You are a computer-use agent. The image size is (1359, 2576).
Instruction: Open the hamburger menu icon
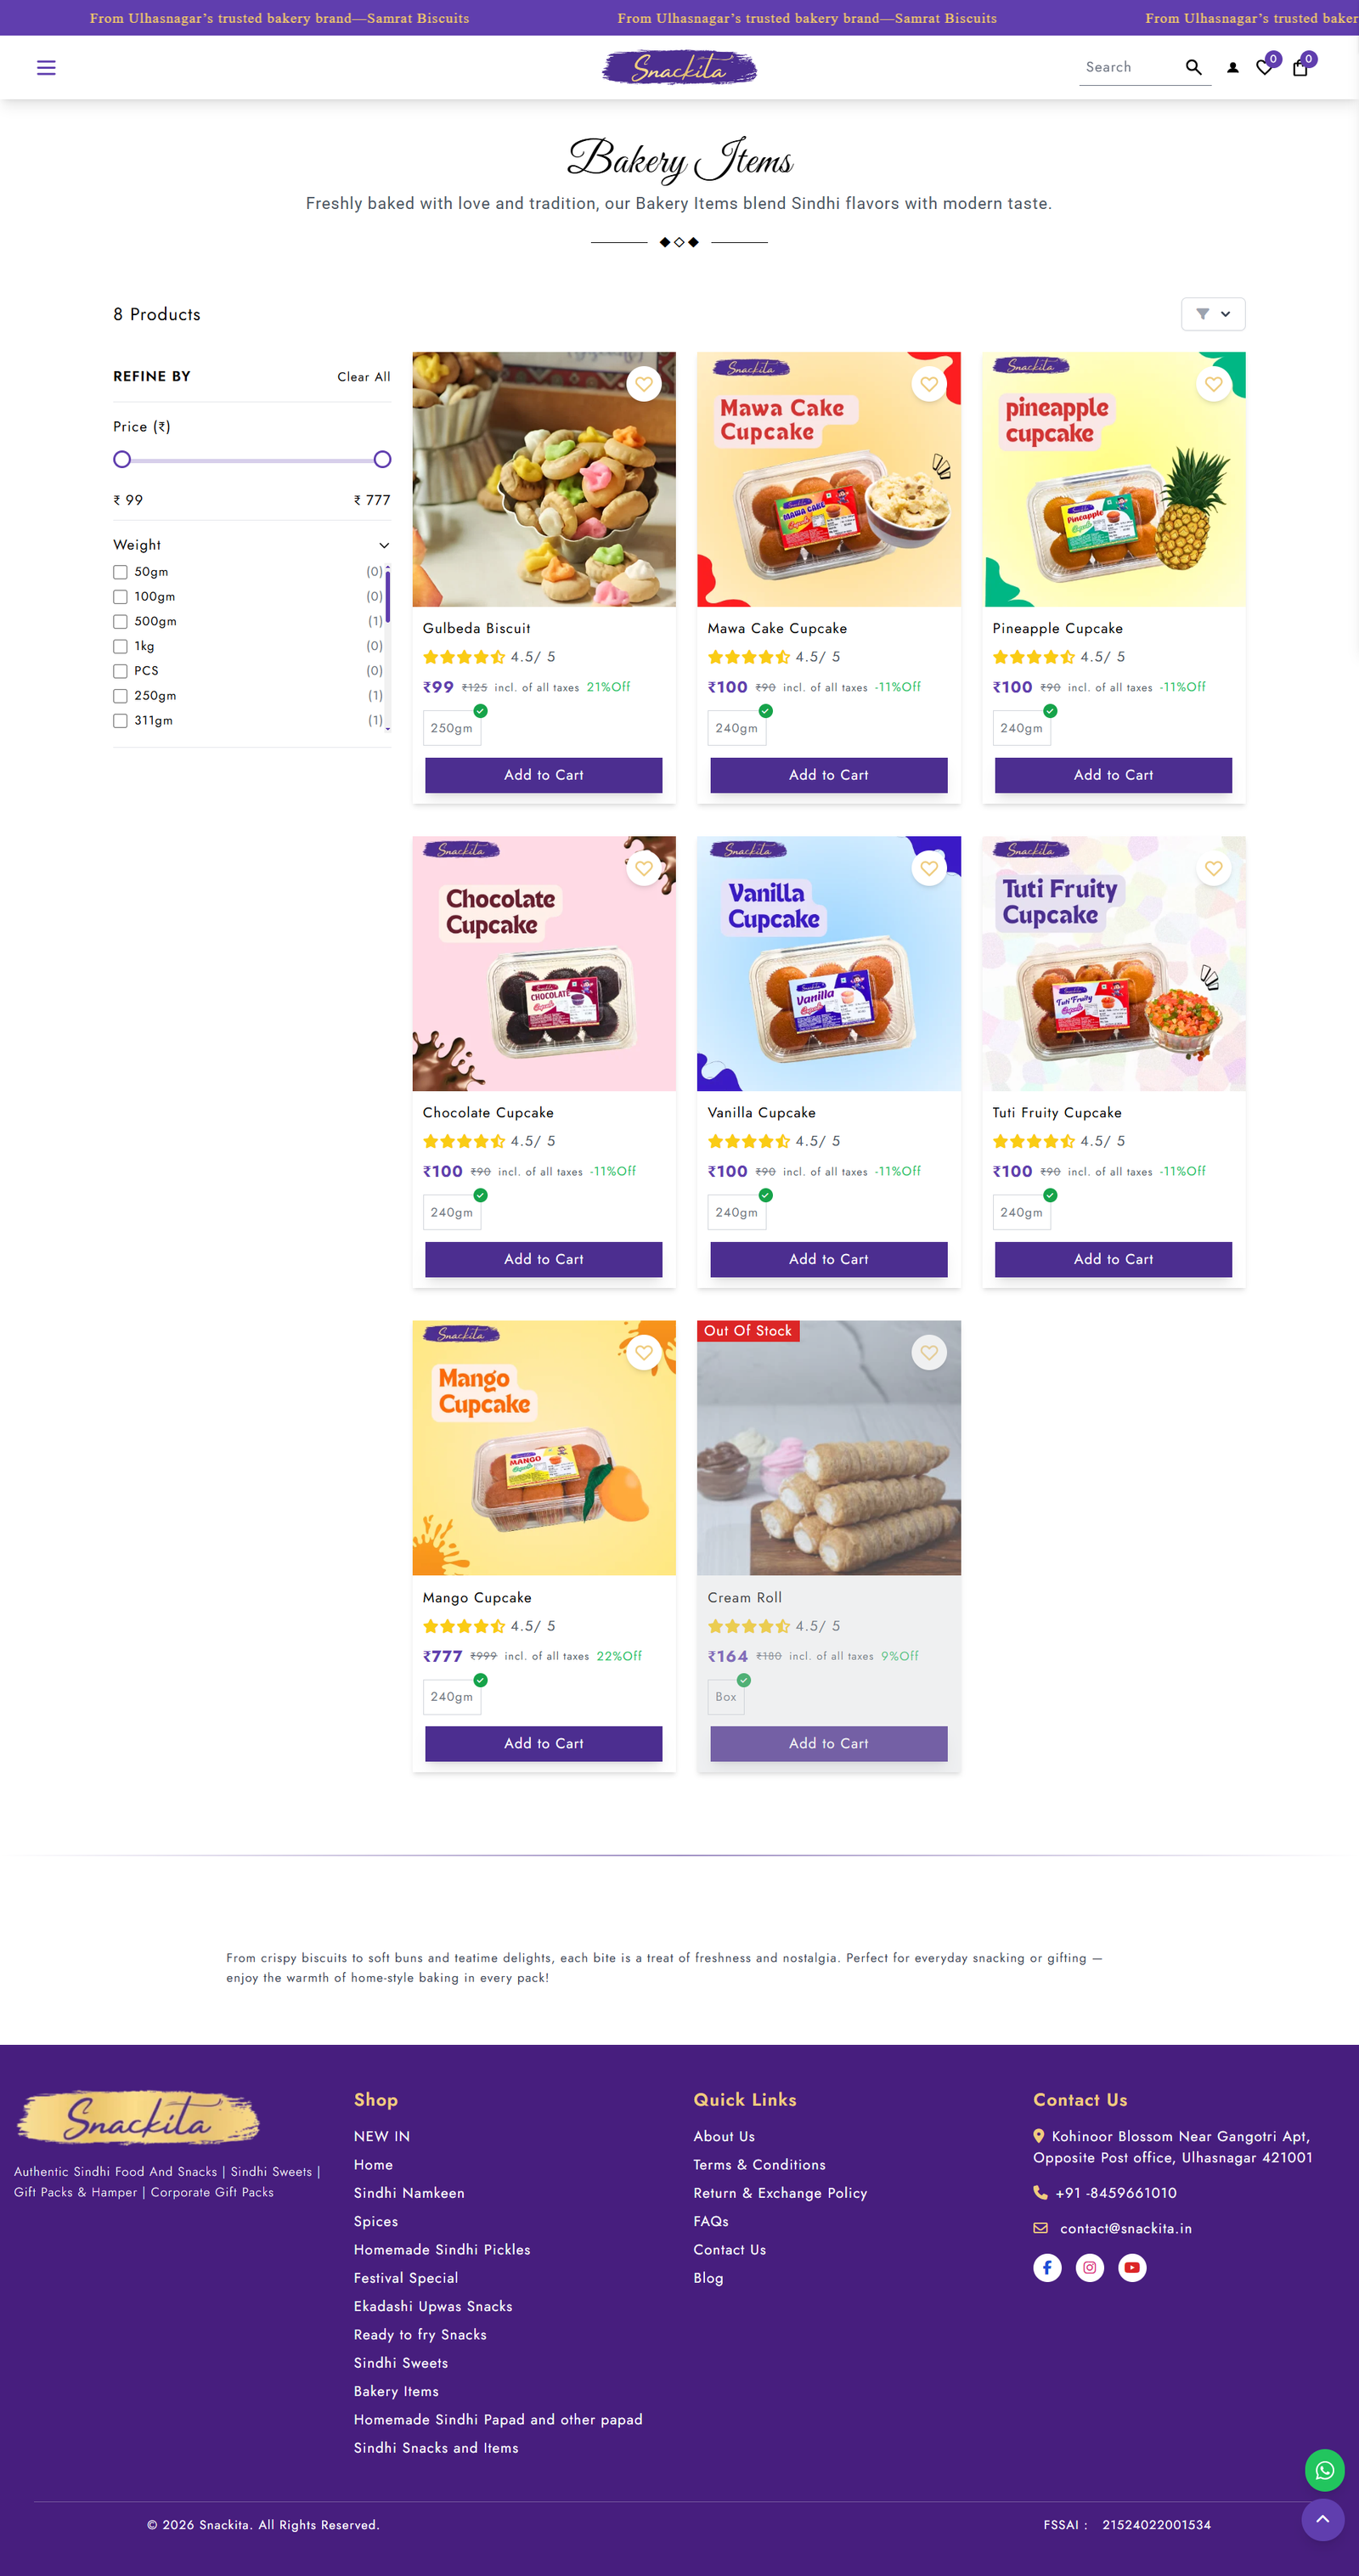46,67
